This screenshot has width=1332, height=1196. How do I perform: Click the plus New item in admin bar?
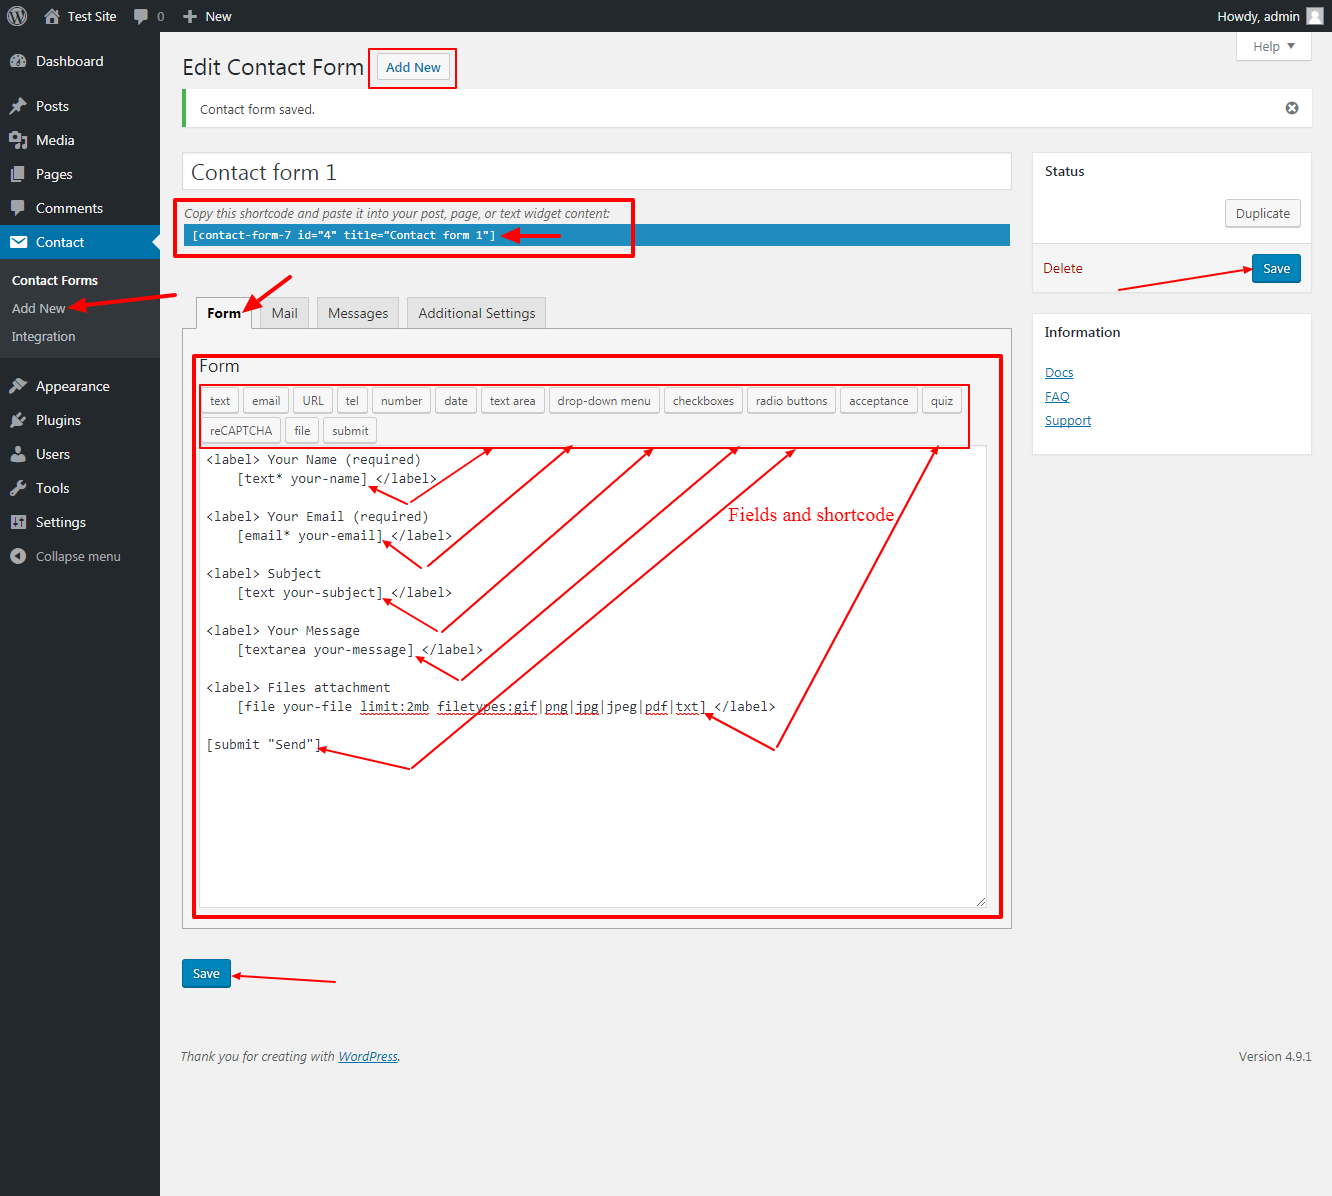[207, 16]
